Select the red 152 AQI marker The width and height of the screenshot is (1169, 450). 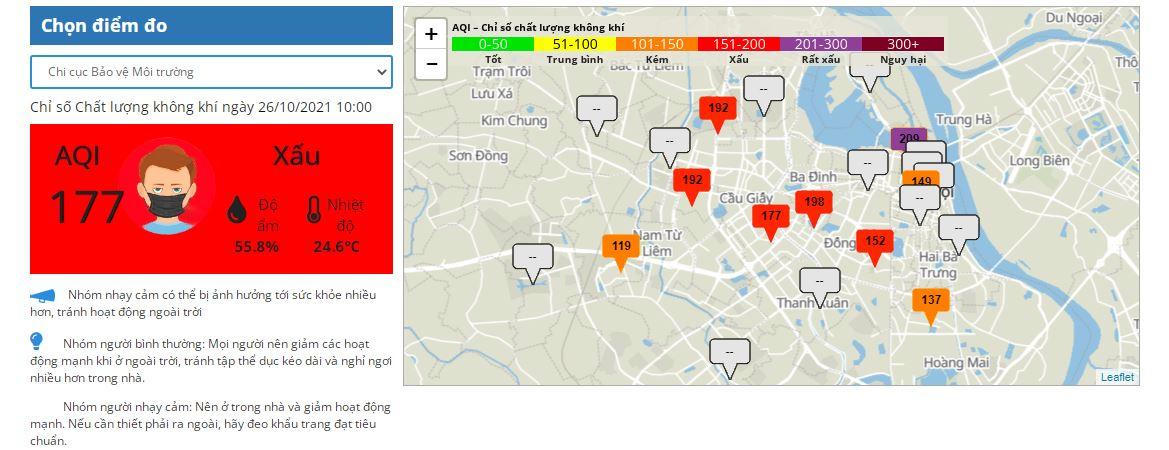(875, 242)
